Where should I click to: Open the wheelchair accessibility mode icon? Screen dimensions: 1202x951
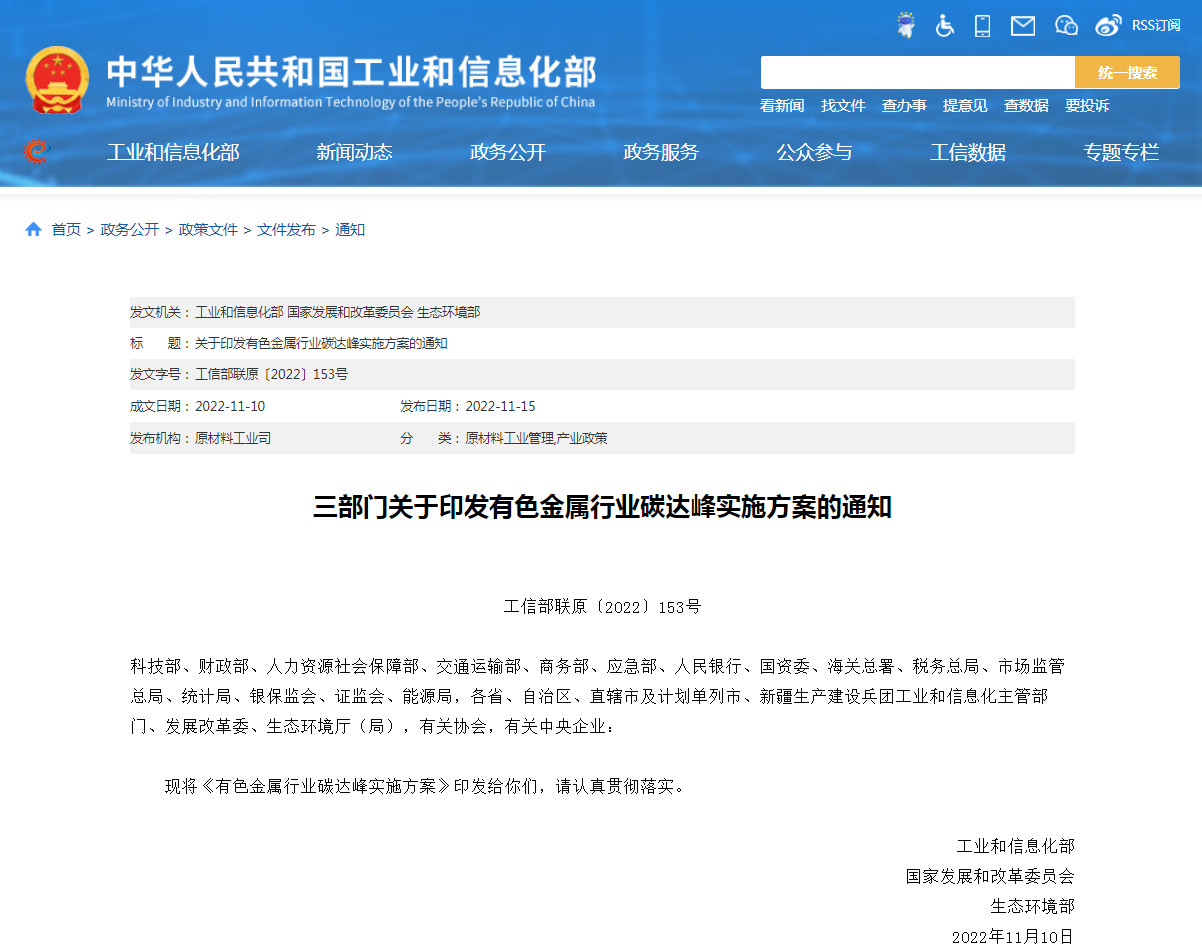pyautogui.click(x=945, y=25)
